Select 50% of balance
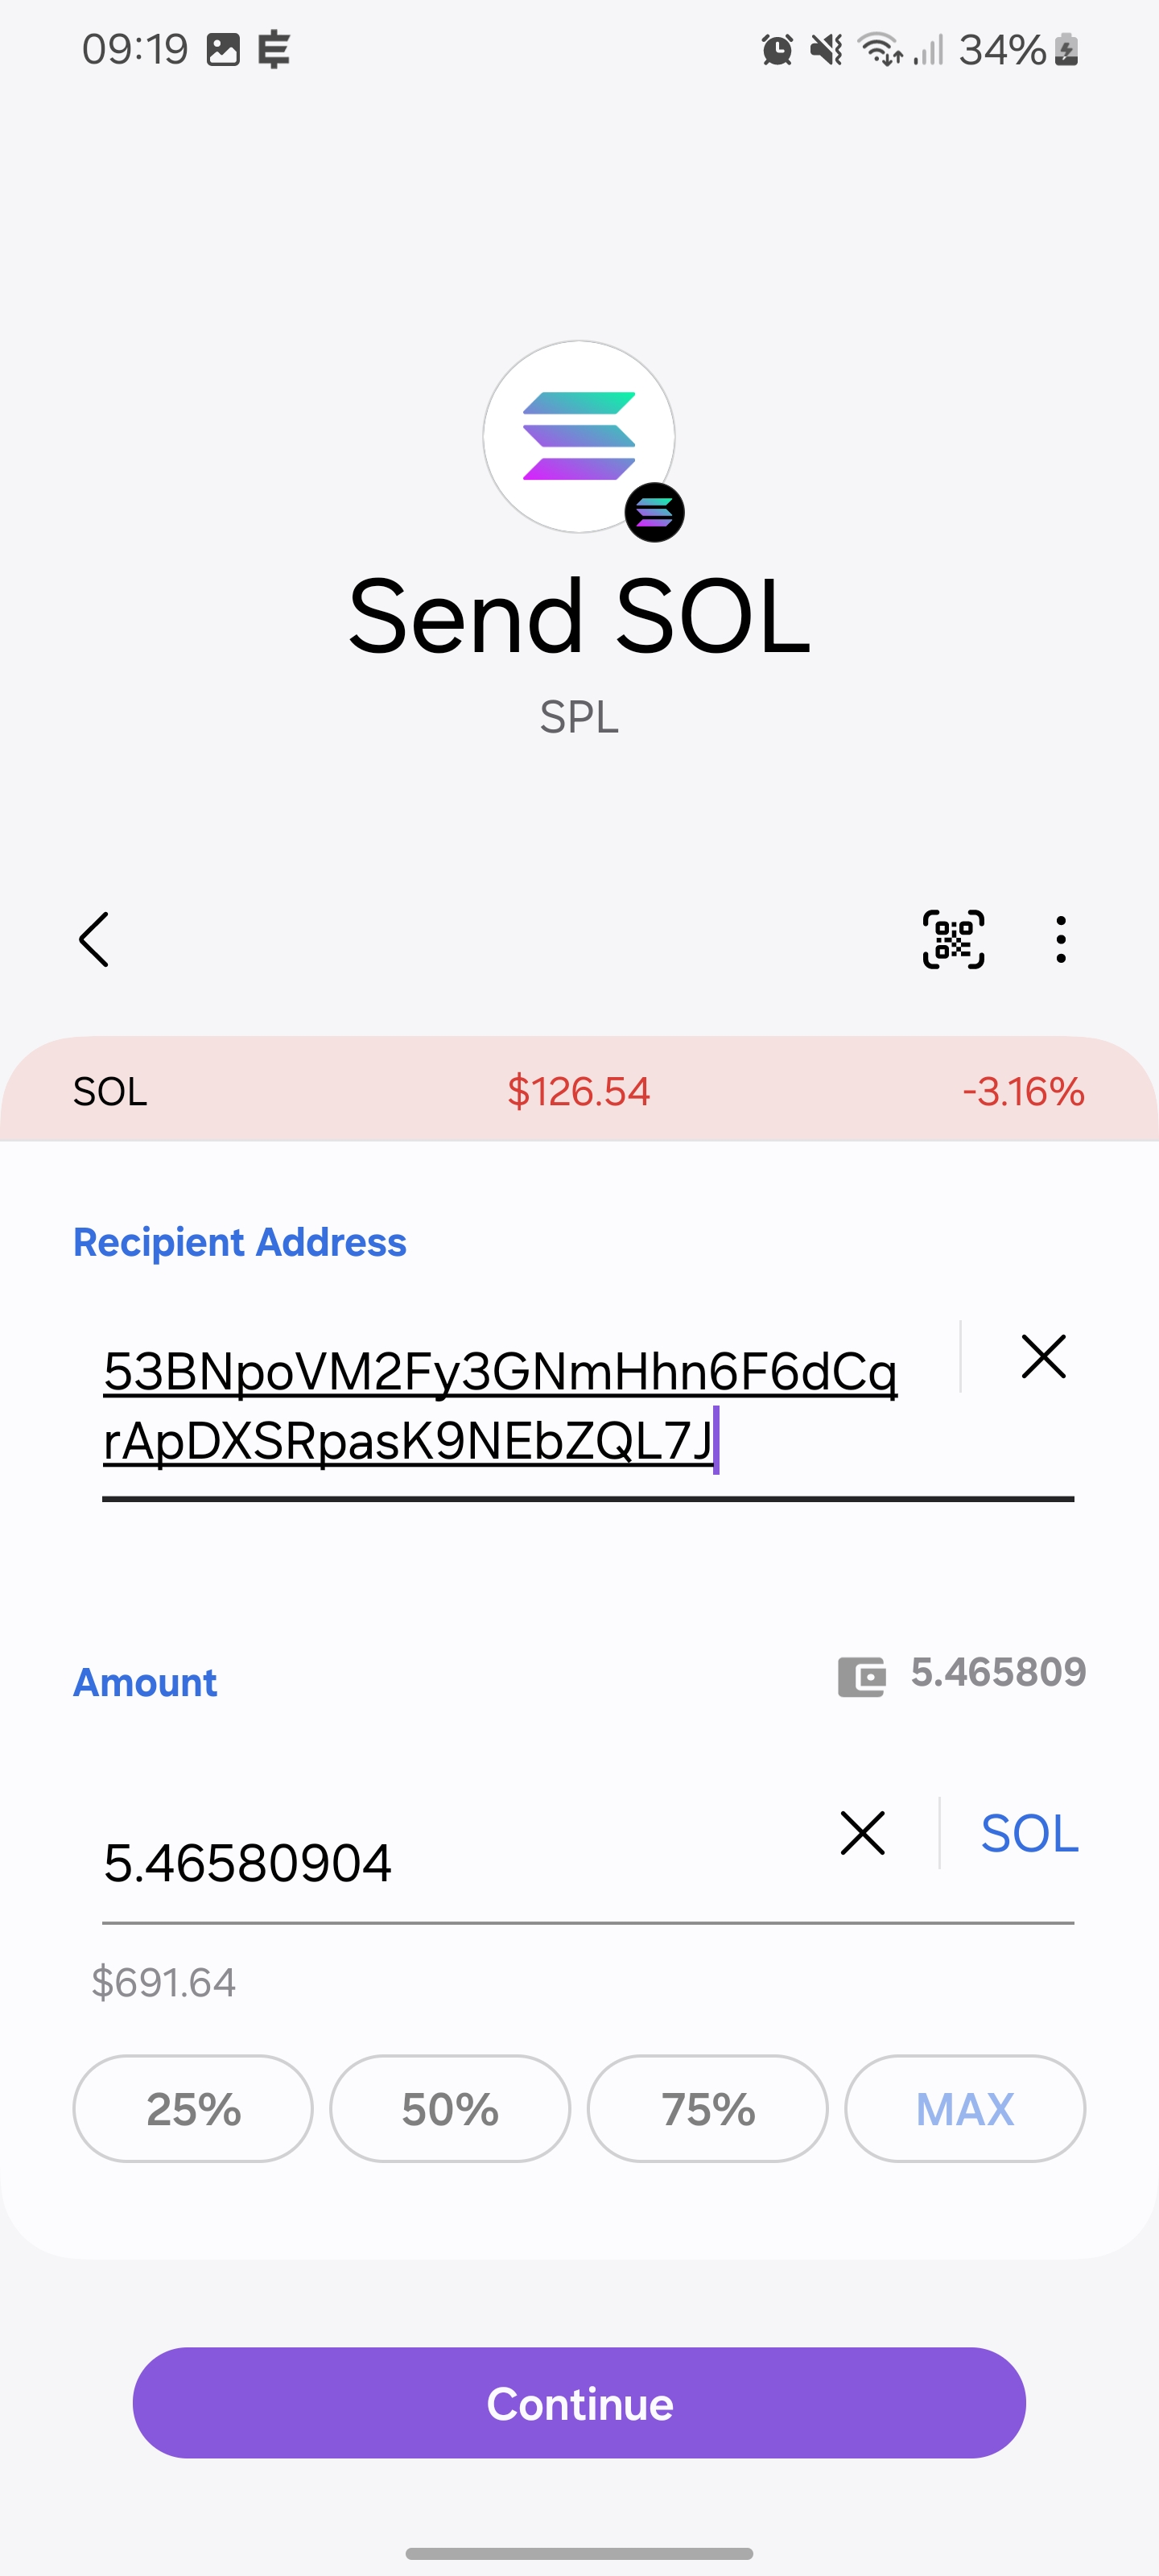1159x2576 pixels. click(x=450, y=2109)
